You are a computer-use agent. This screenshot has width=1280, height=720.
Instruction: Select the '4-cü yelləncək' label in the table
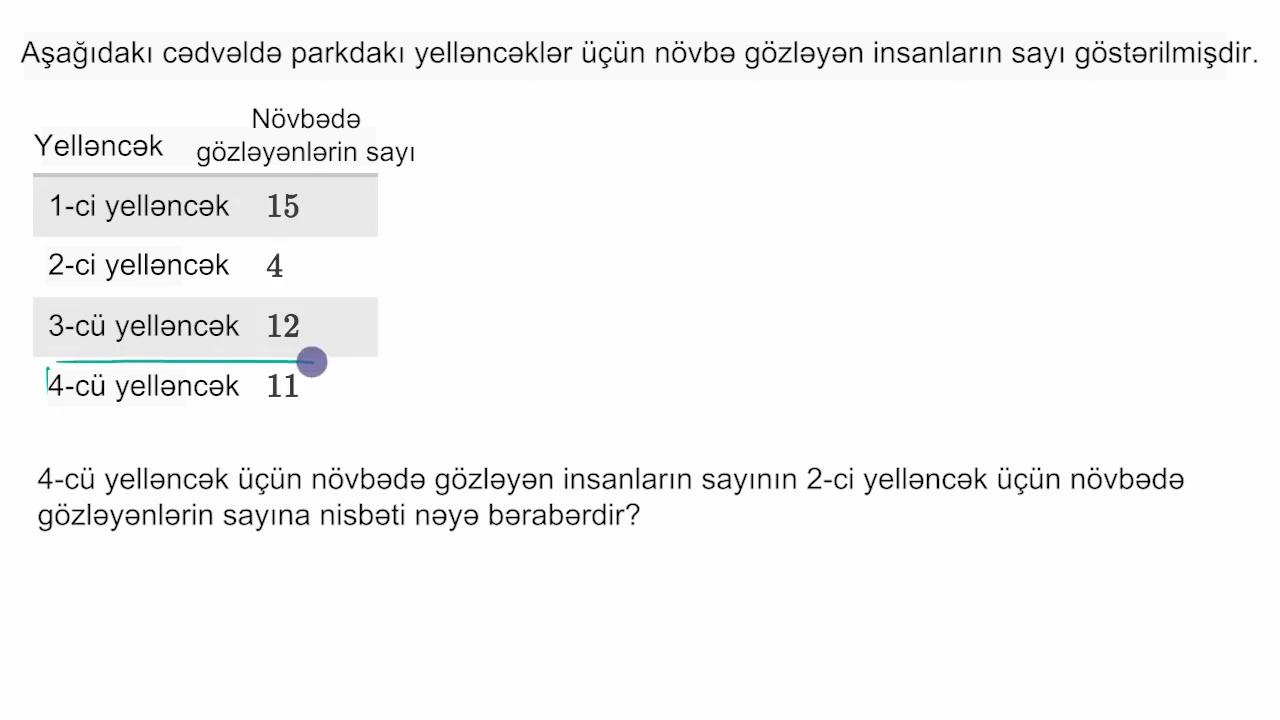click(144, 386)
